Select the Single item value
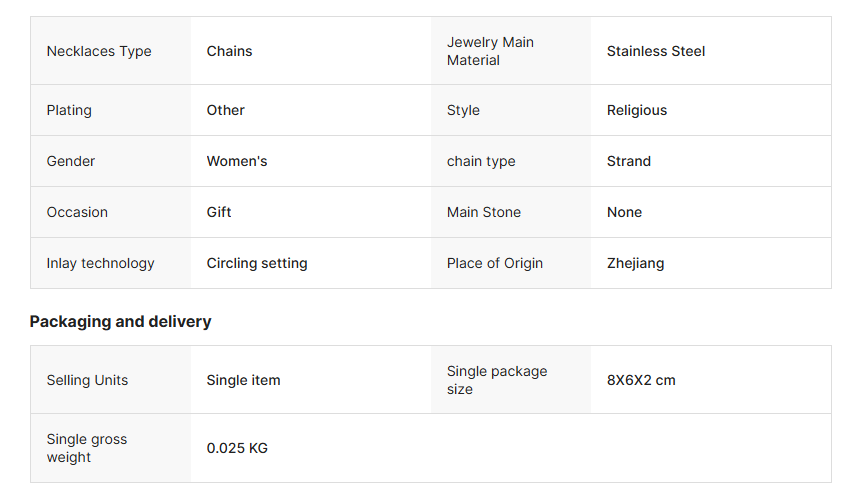Viewport: 847px width, 500px height. (x=243, y=380)
